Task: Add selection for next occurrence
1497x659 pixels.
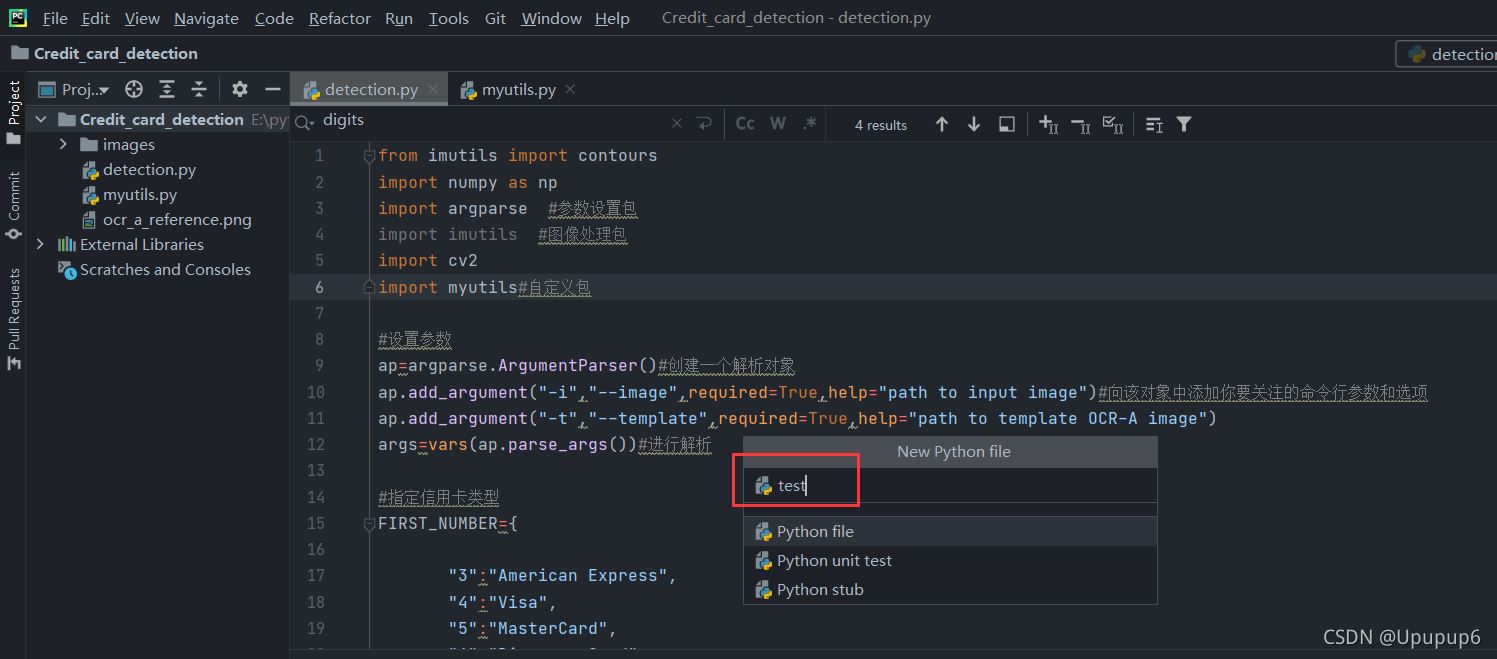Action: pyautogui.click(x=1048, y=124)
